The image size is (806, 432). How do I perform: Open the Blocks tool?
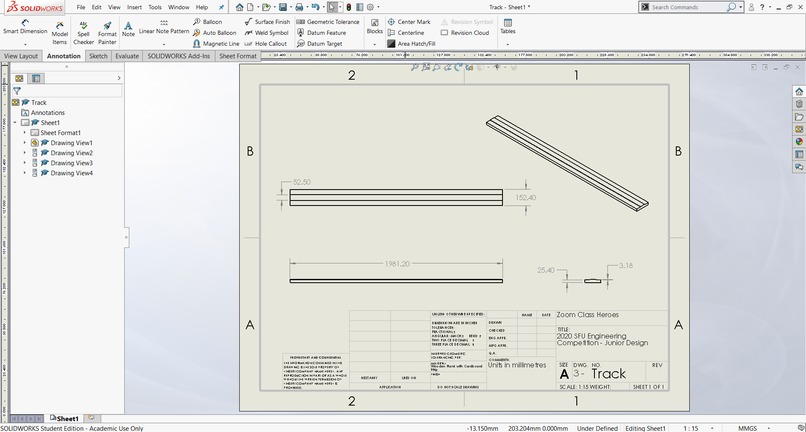tap(375, 27)
